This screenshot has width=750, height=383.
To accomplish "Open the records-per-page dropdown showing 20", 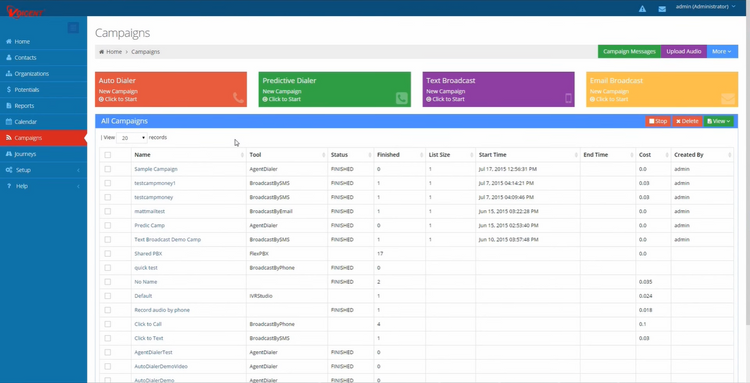I will click(x=132, y=138).
